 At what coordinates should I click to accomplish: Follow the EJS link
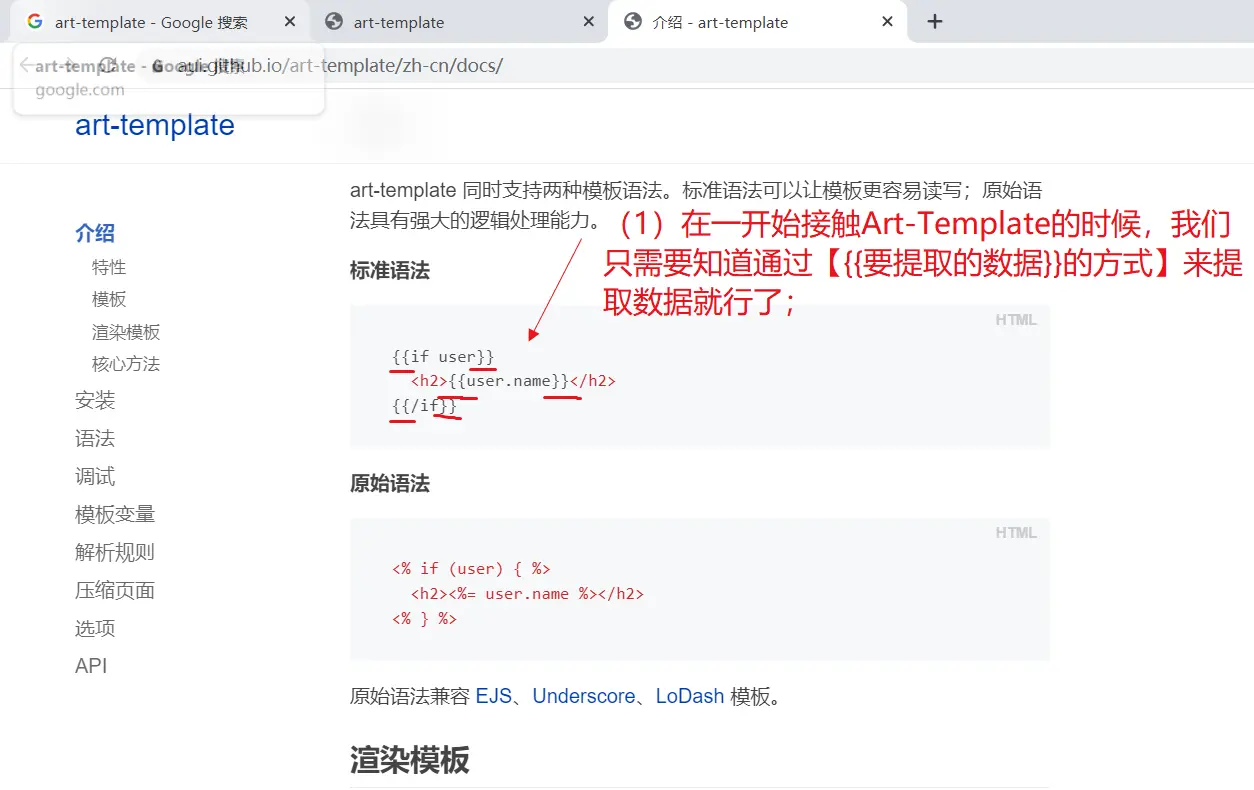click(x=493, y=696)
